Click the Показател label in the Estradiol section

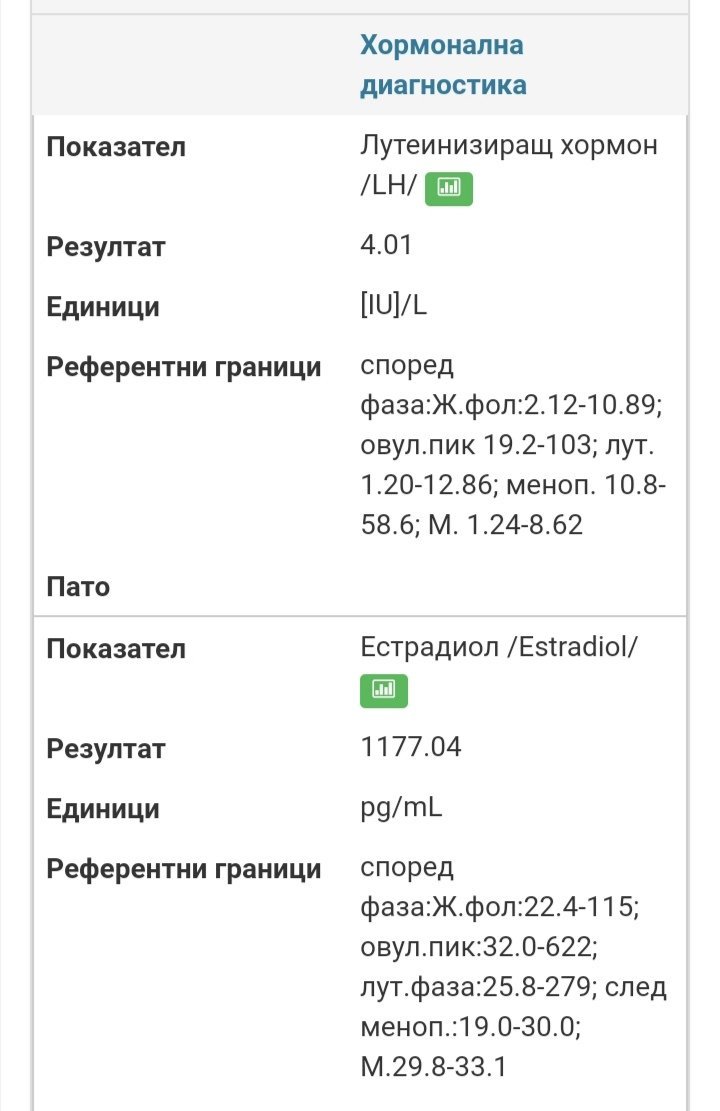(x=116, y=649)
